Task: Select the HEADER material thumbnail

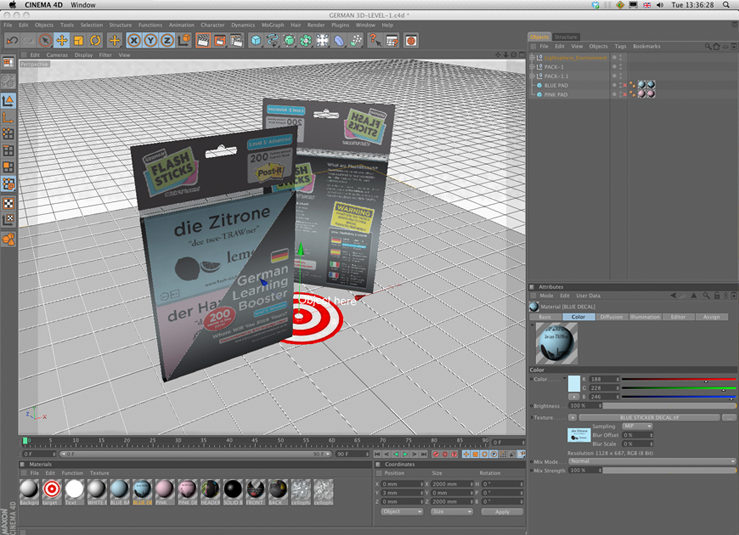Action: point(210,490)
